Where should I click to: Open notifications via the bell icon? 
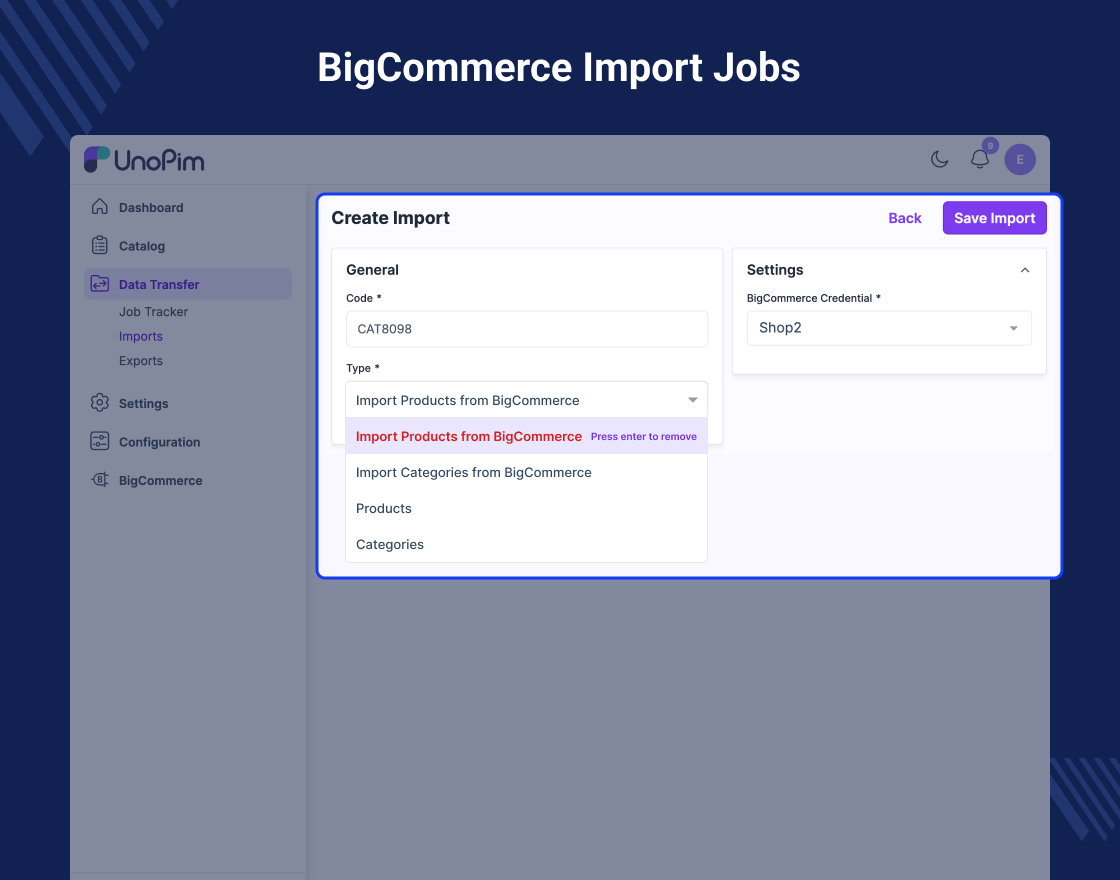pos(979,159)
